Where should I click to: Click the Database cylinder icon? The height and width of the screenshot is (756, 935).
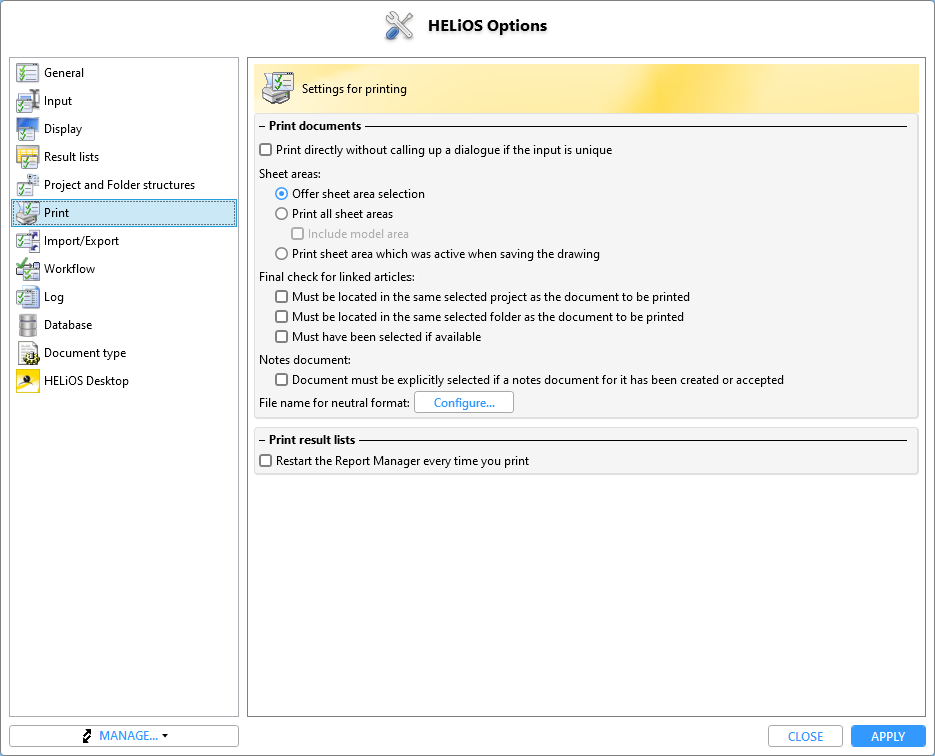point(27,325)
